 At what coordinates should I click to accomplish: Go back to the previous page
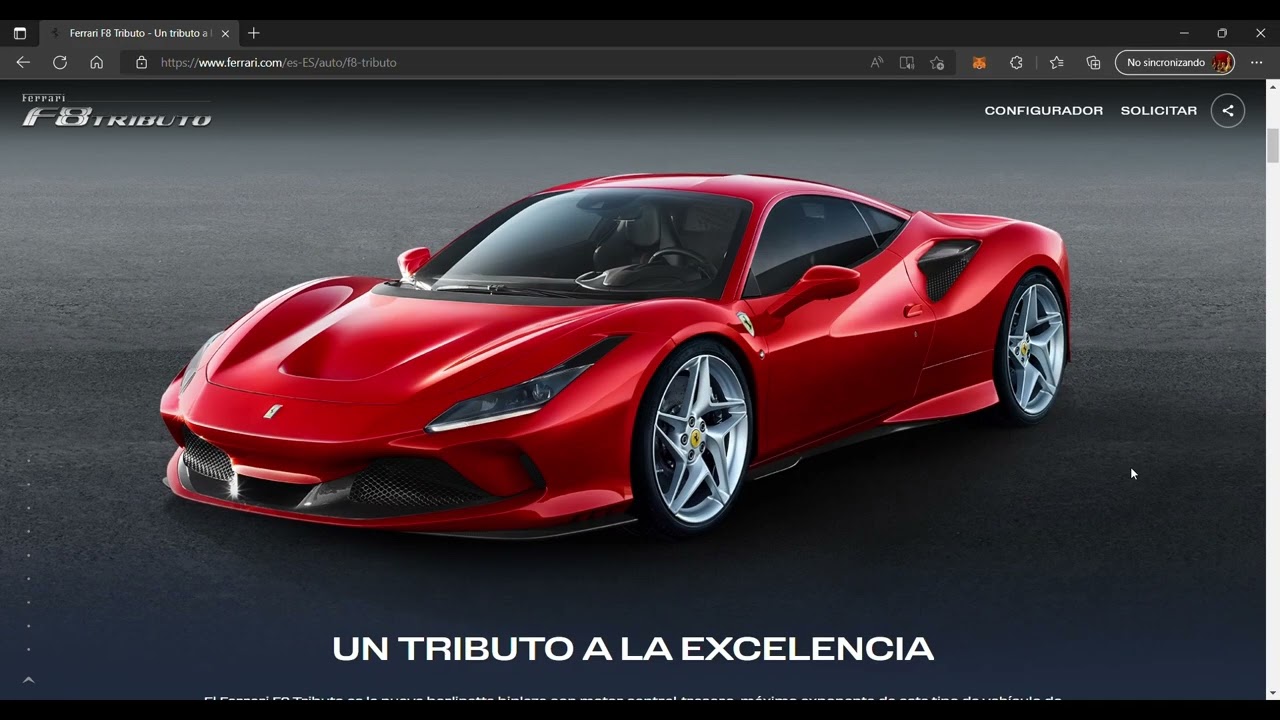click(x=23, y=62)
